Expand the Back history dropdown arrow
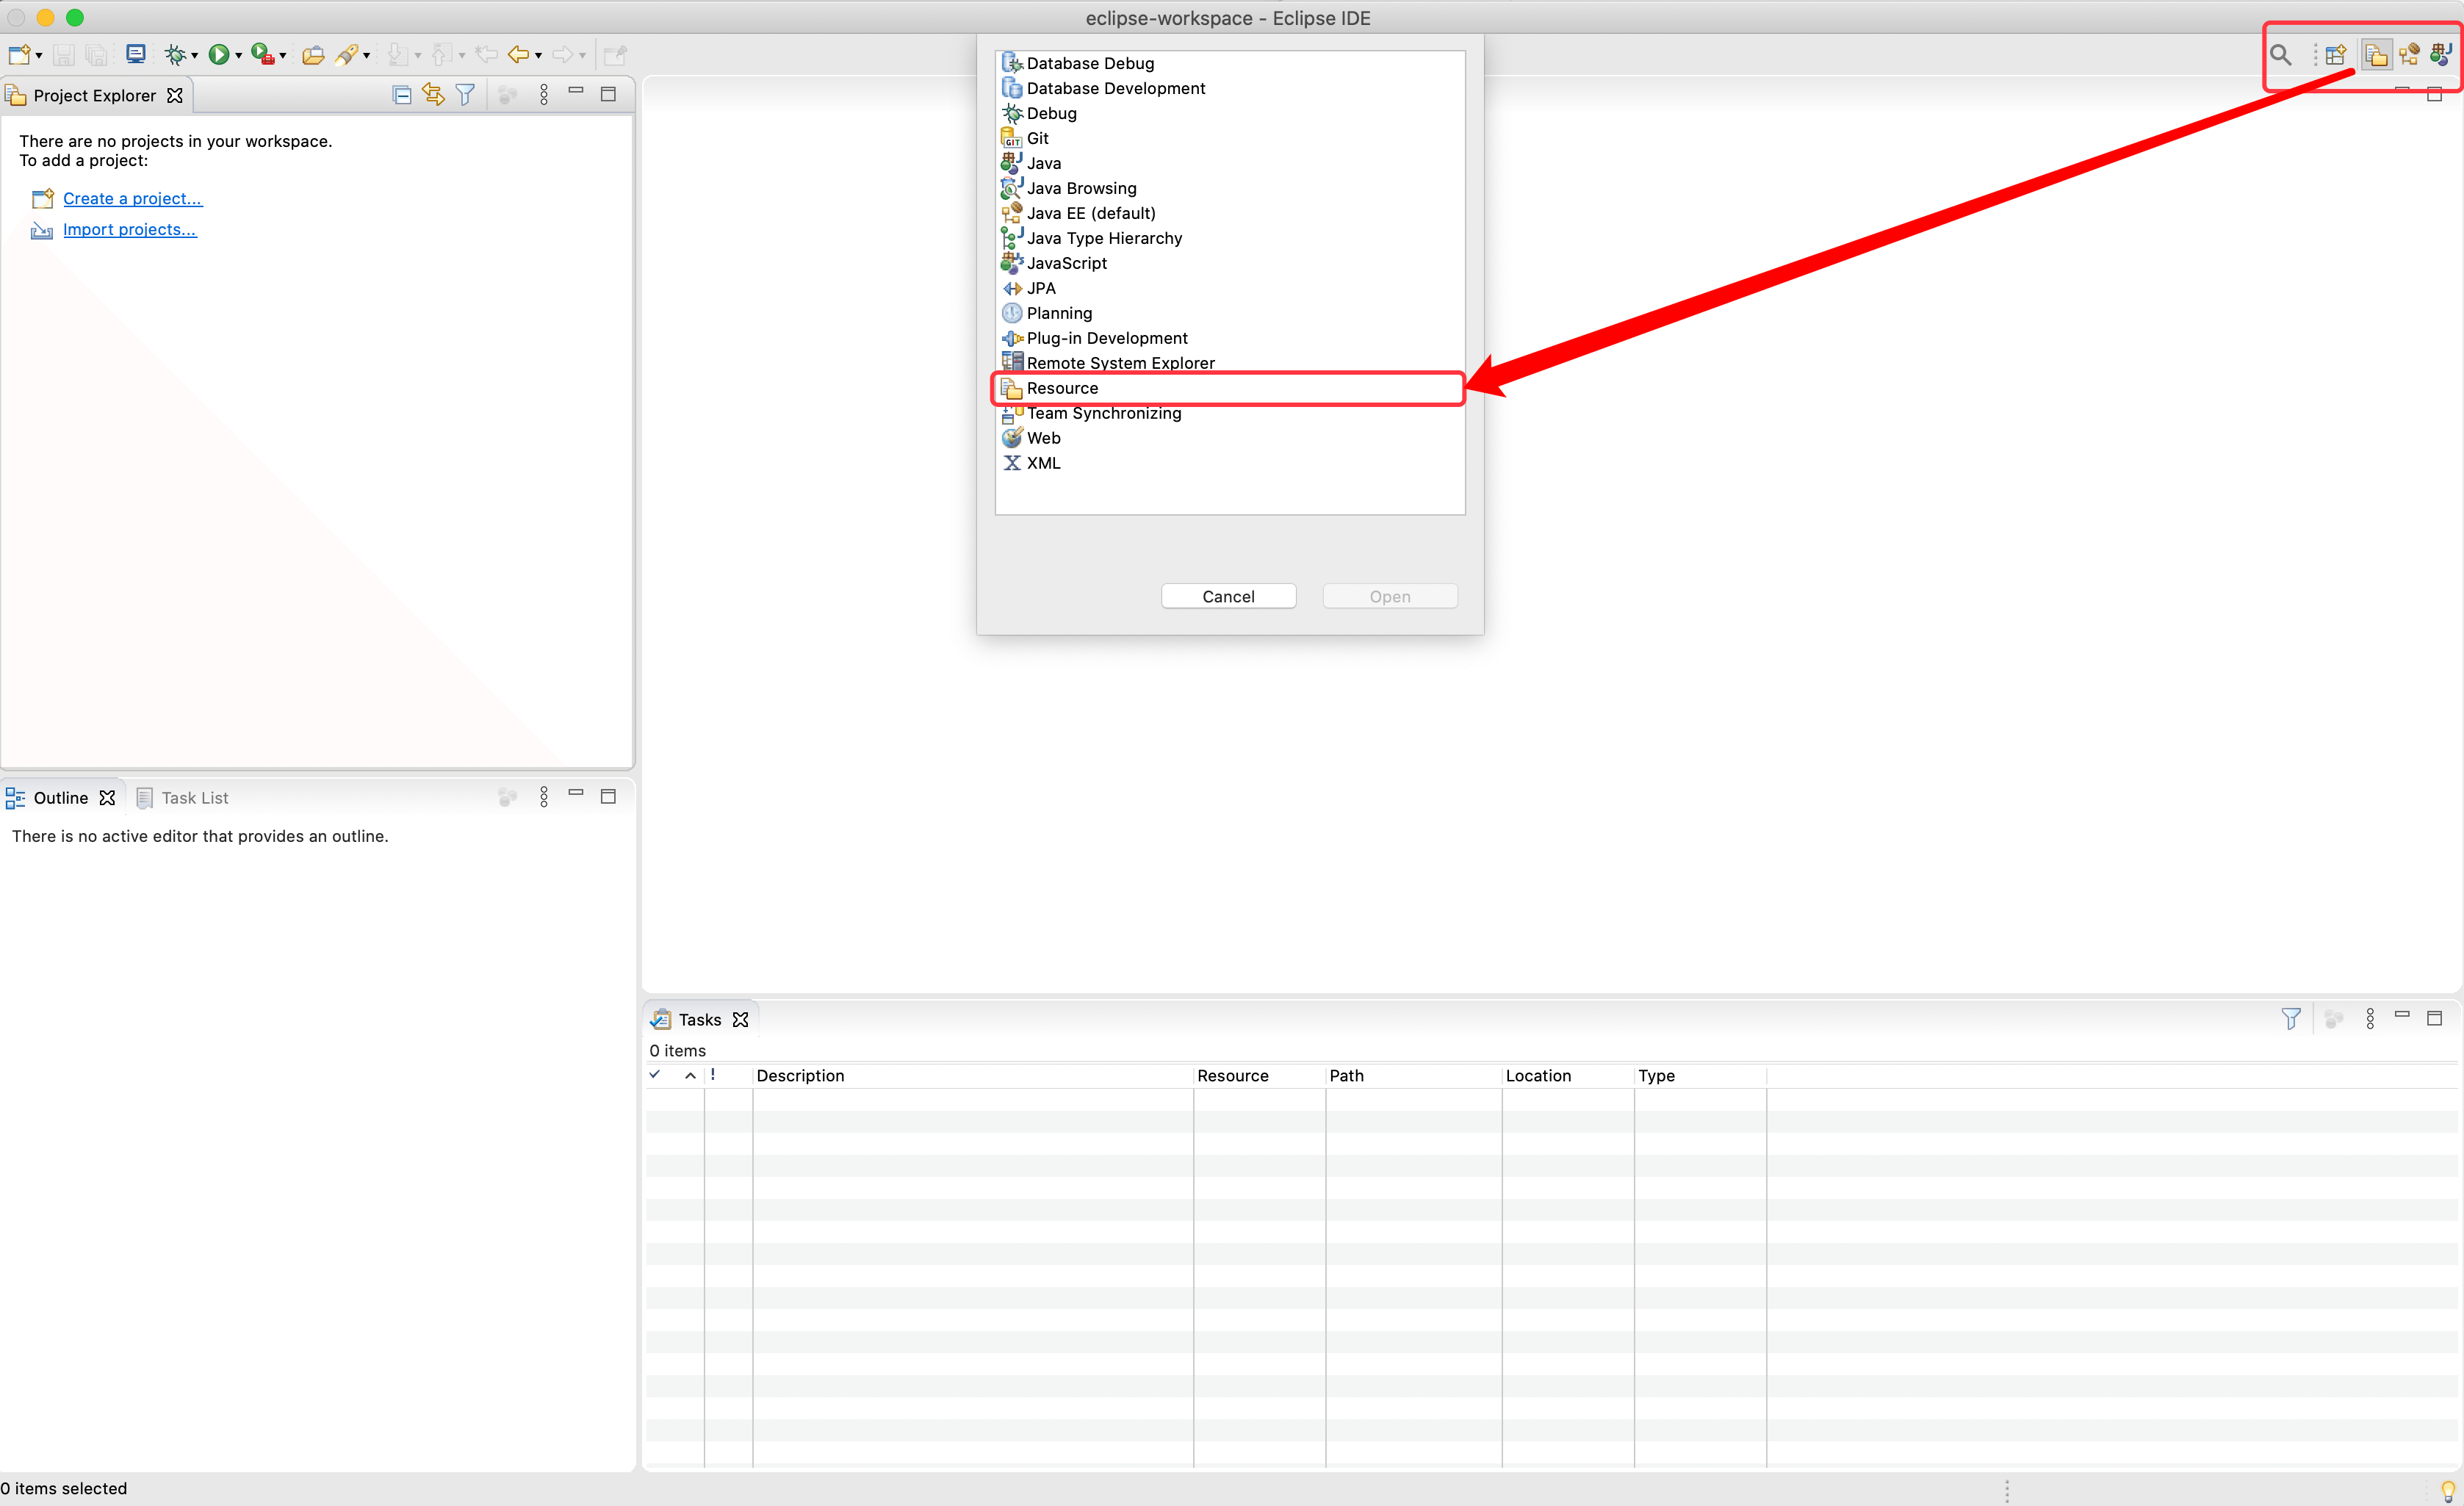The width and height of the screenshot is (2464, 1506). [x=538, y=56]
